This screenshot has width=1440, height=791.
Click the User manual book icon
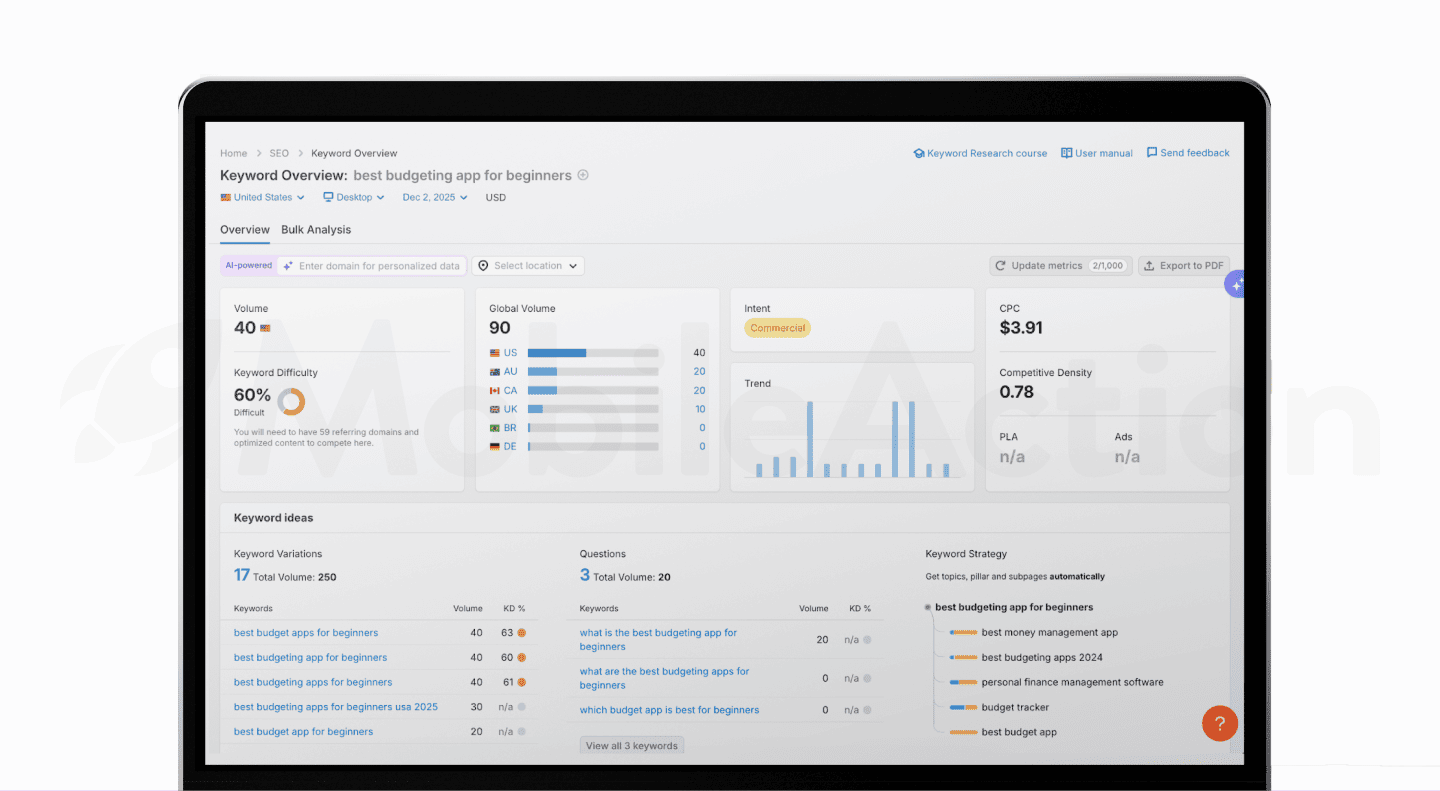(x=1066, y=154)
